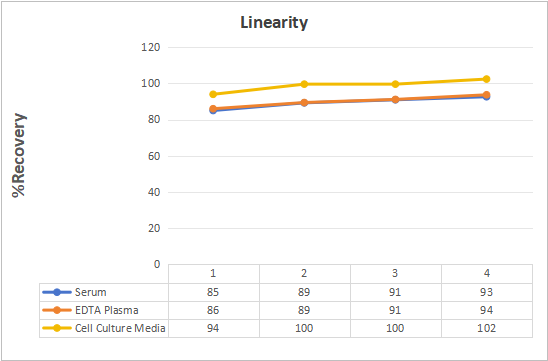Click the orange data point at dilution 3

tap(395, 100)
